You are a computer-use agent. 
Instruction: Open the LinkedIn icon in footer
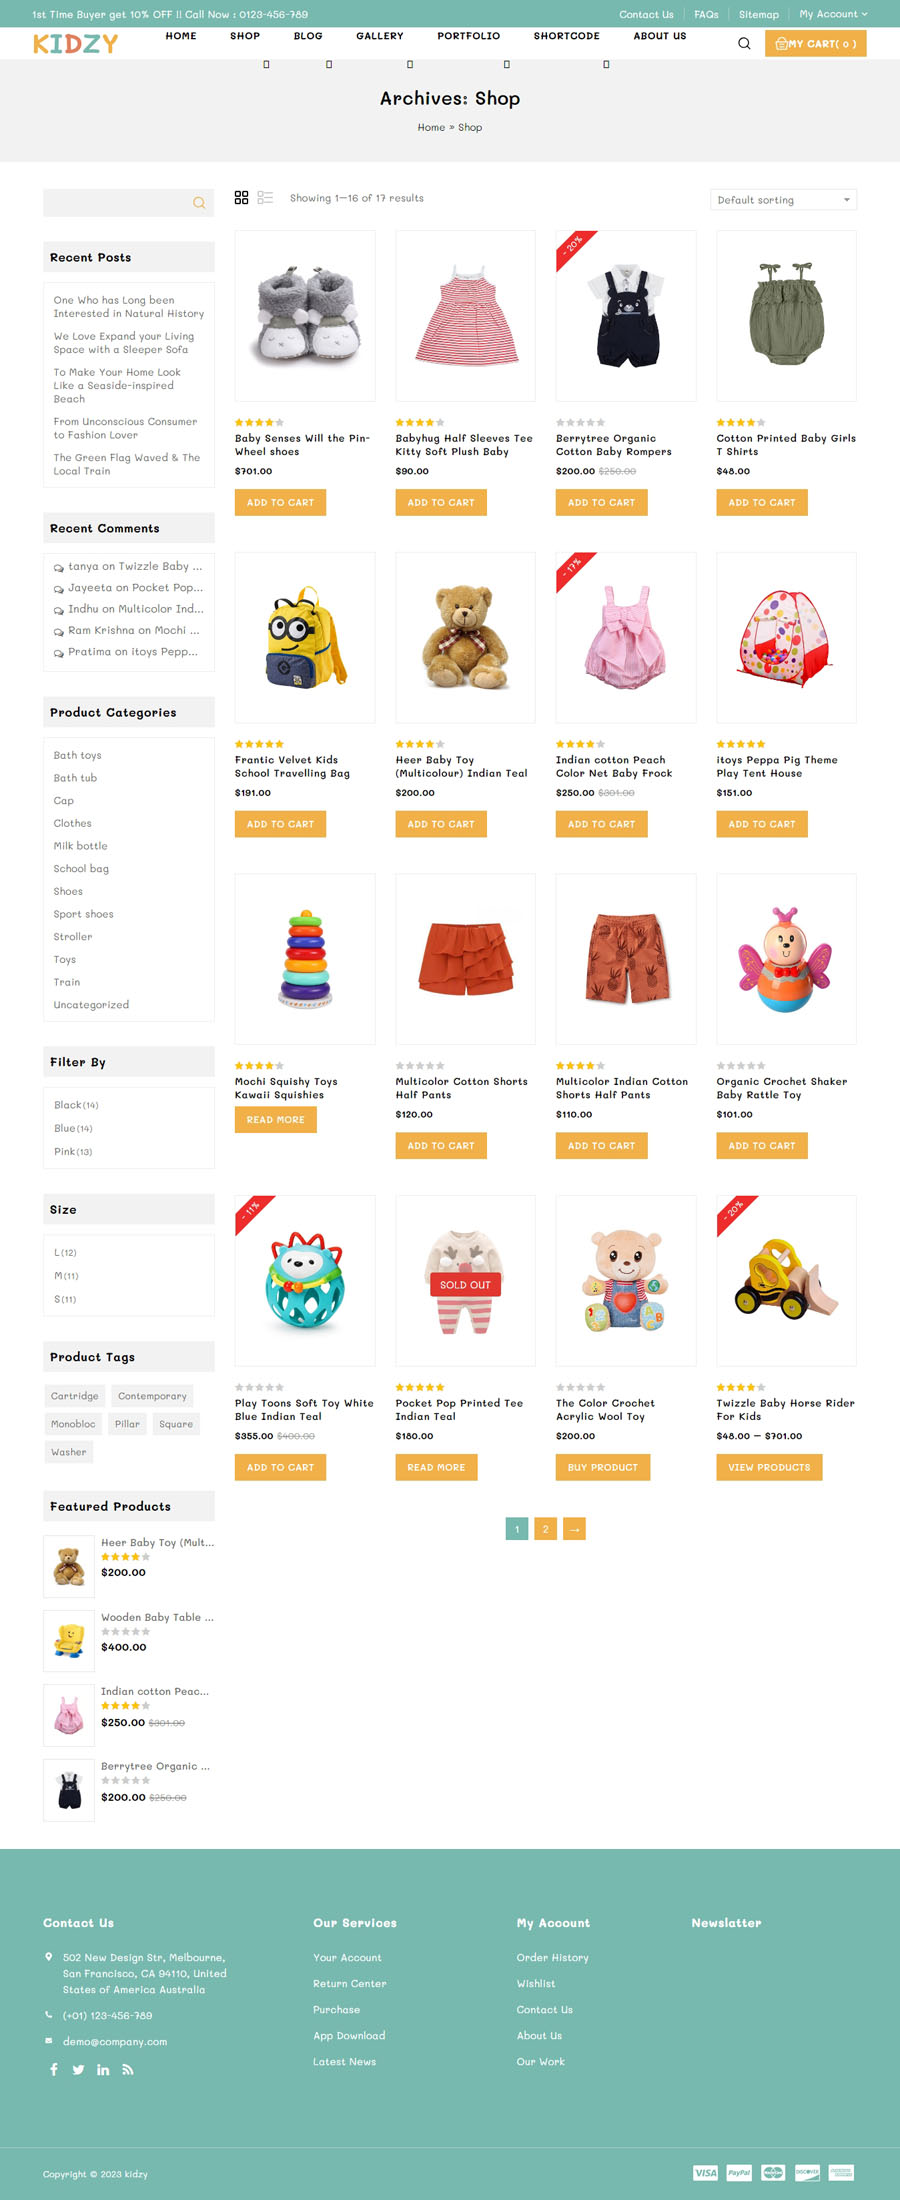(103, 2069)
